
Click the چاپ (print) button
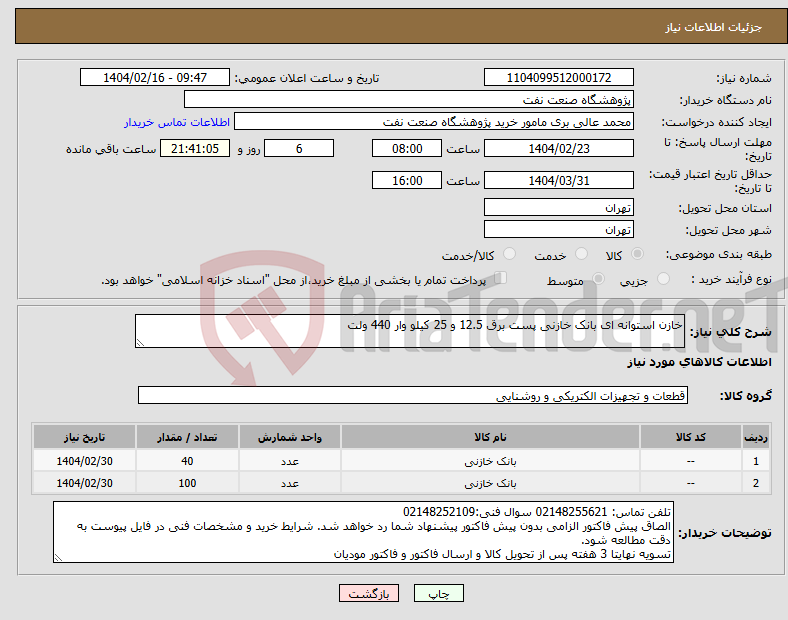pyautogui.click(x=438, y=593)
